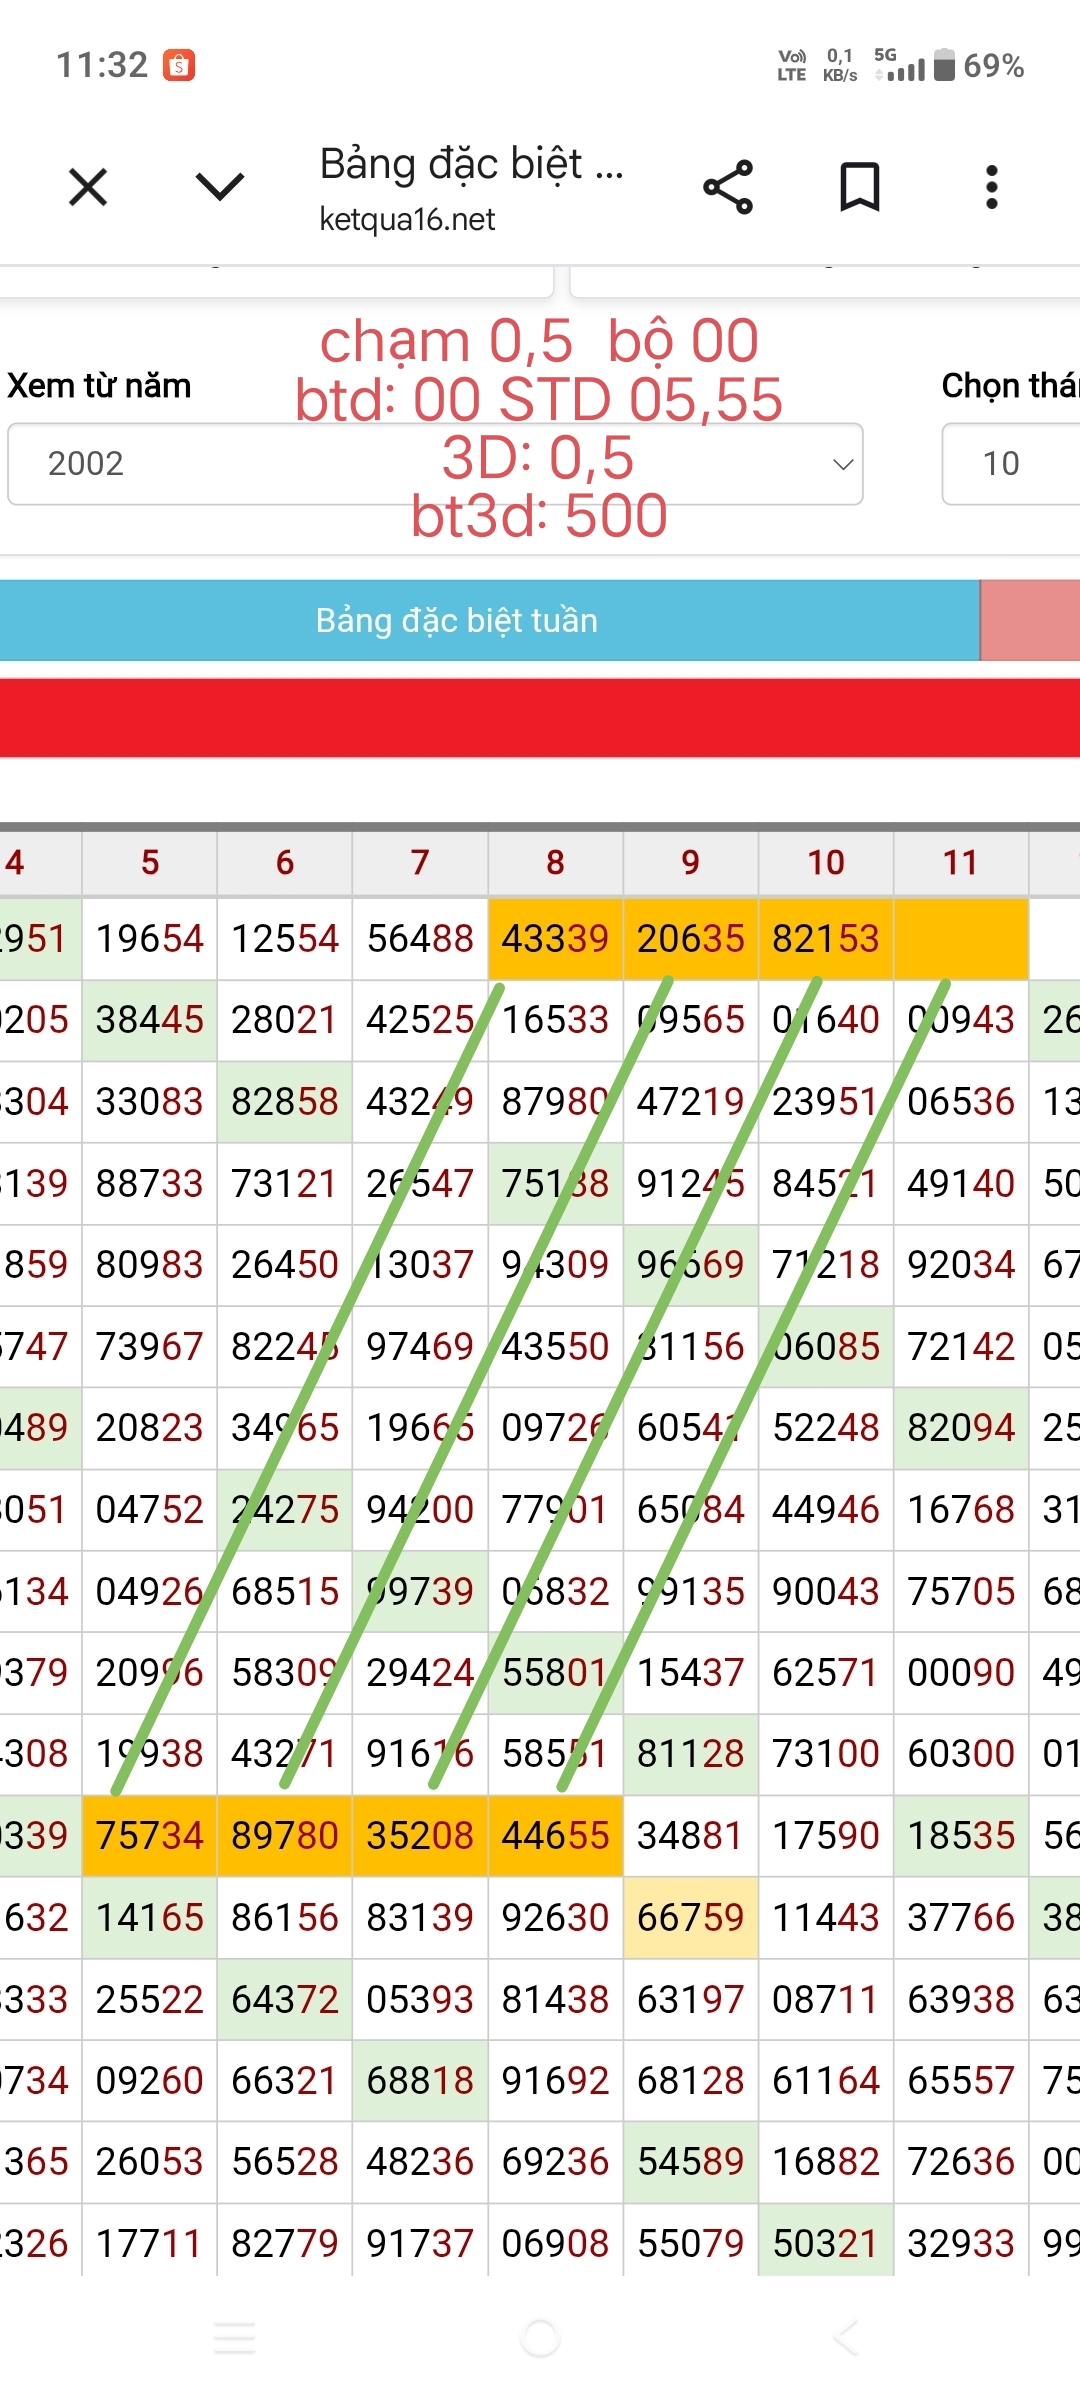
Task: Tap the orange cell 89780
Action: 285,1835
